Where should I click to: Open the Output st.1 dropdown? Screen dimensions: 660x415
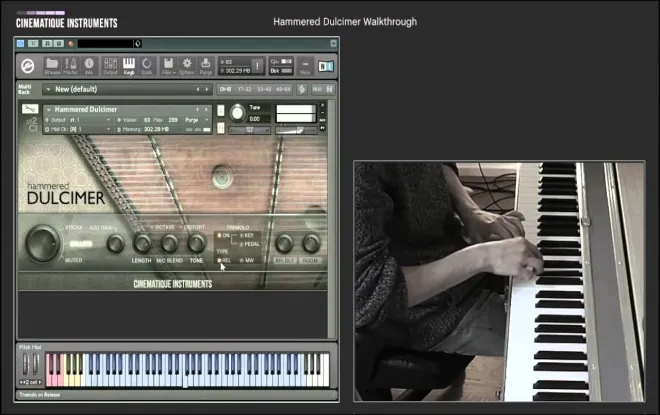tap(78, 120)
